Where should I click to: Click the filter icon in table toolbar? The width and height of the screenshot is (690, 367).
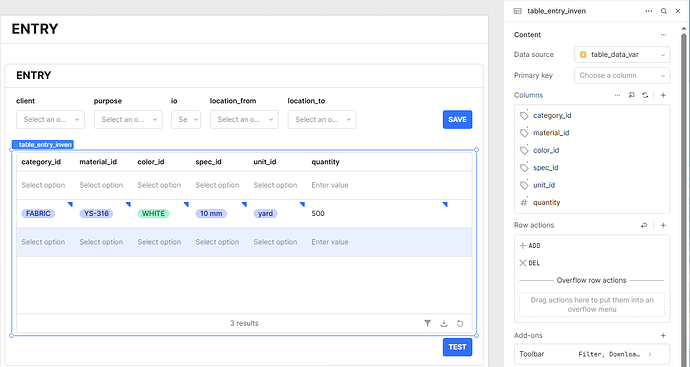click(x=427, y=323)
